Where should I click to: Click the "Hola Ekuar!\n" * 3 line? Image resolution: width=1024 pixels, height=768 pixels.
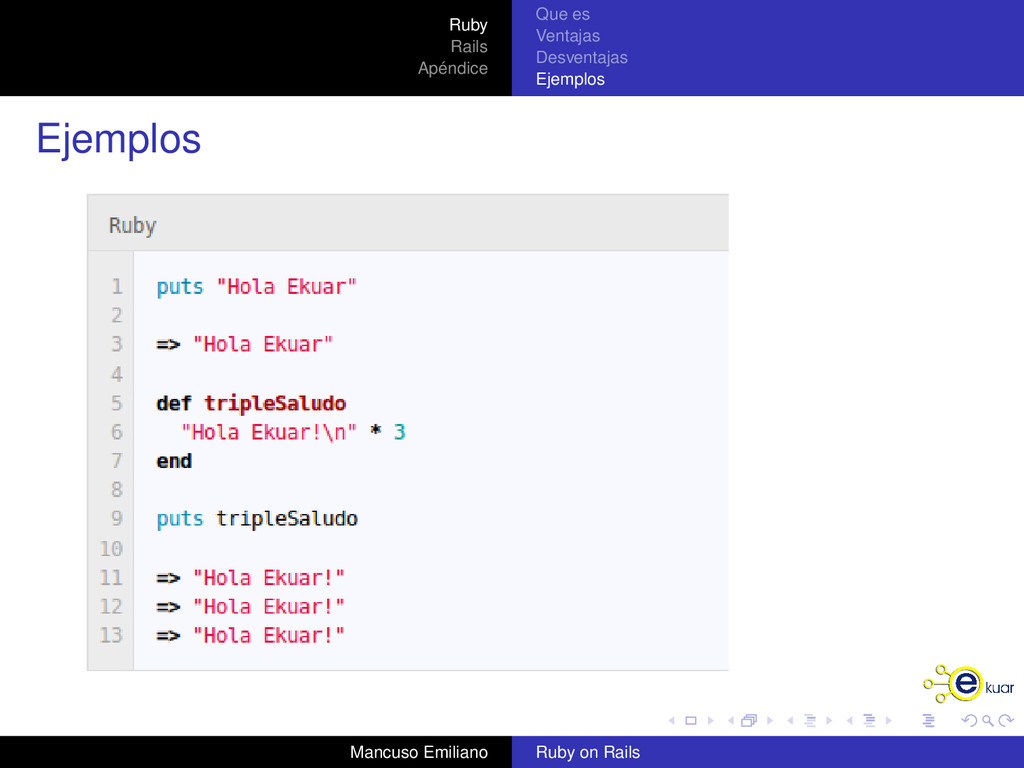pyautogui.click(x=293, y=432)
